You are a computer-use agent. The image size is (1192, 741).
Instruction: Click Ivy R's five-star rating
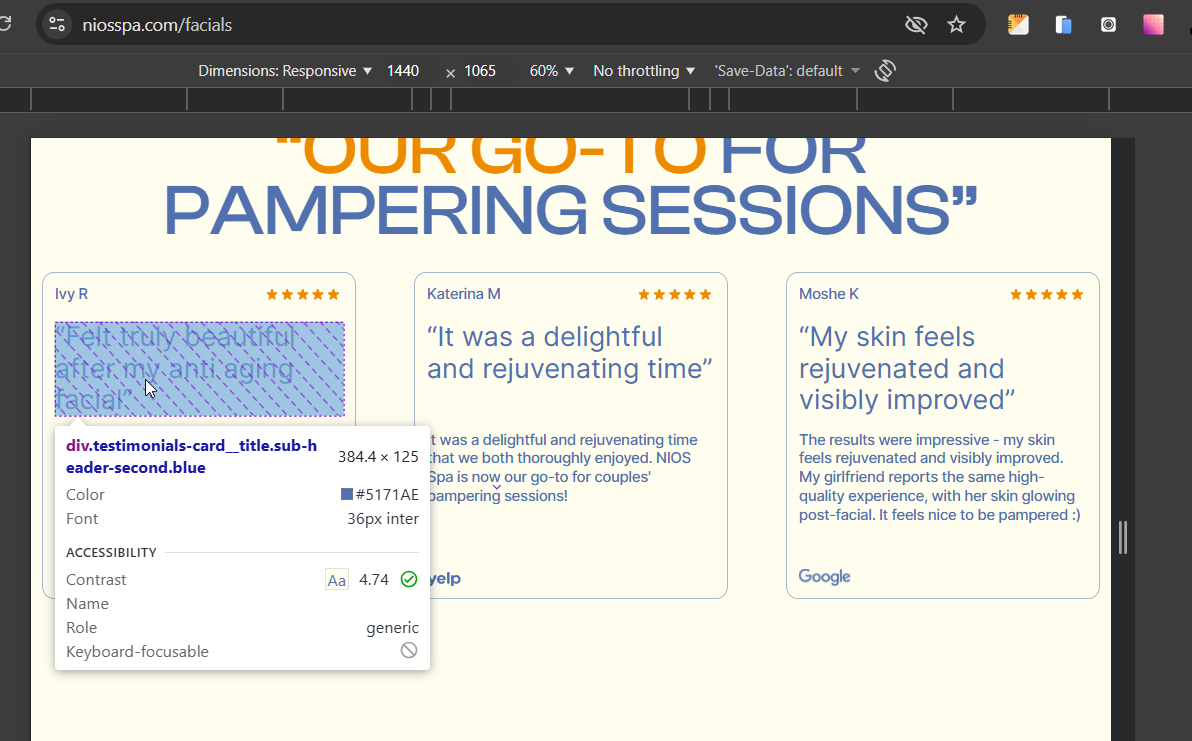tap(303, 295)
